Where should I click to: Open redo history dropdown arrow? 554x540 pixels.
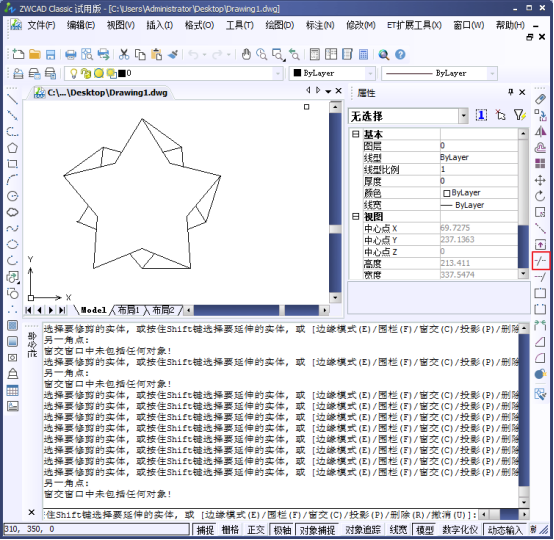click(229, 55)
